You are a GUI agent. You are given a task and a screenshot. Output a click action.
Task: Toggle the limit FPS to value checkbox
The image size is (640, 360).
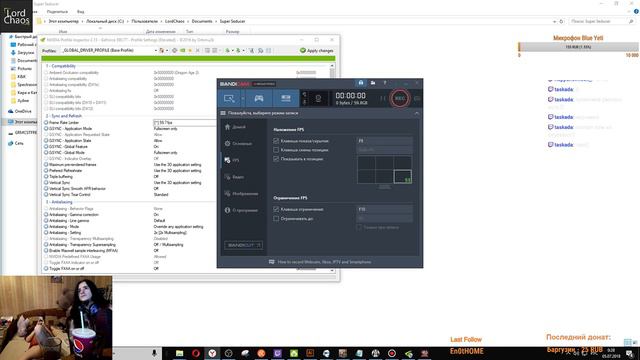(276, 218)
